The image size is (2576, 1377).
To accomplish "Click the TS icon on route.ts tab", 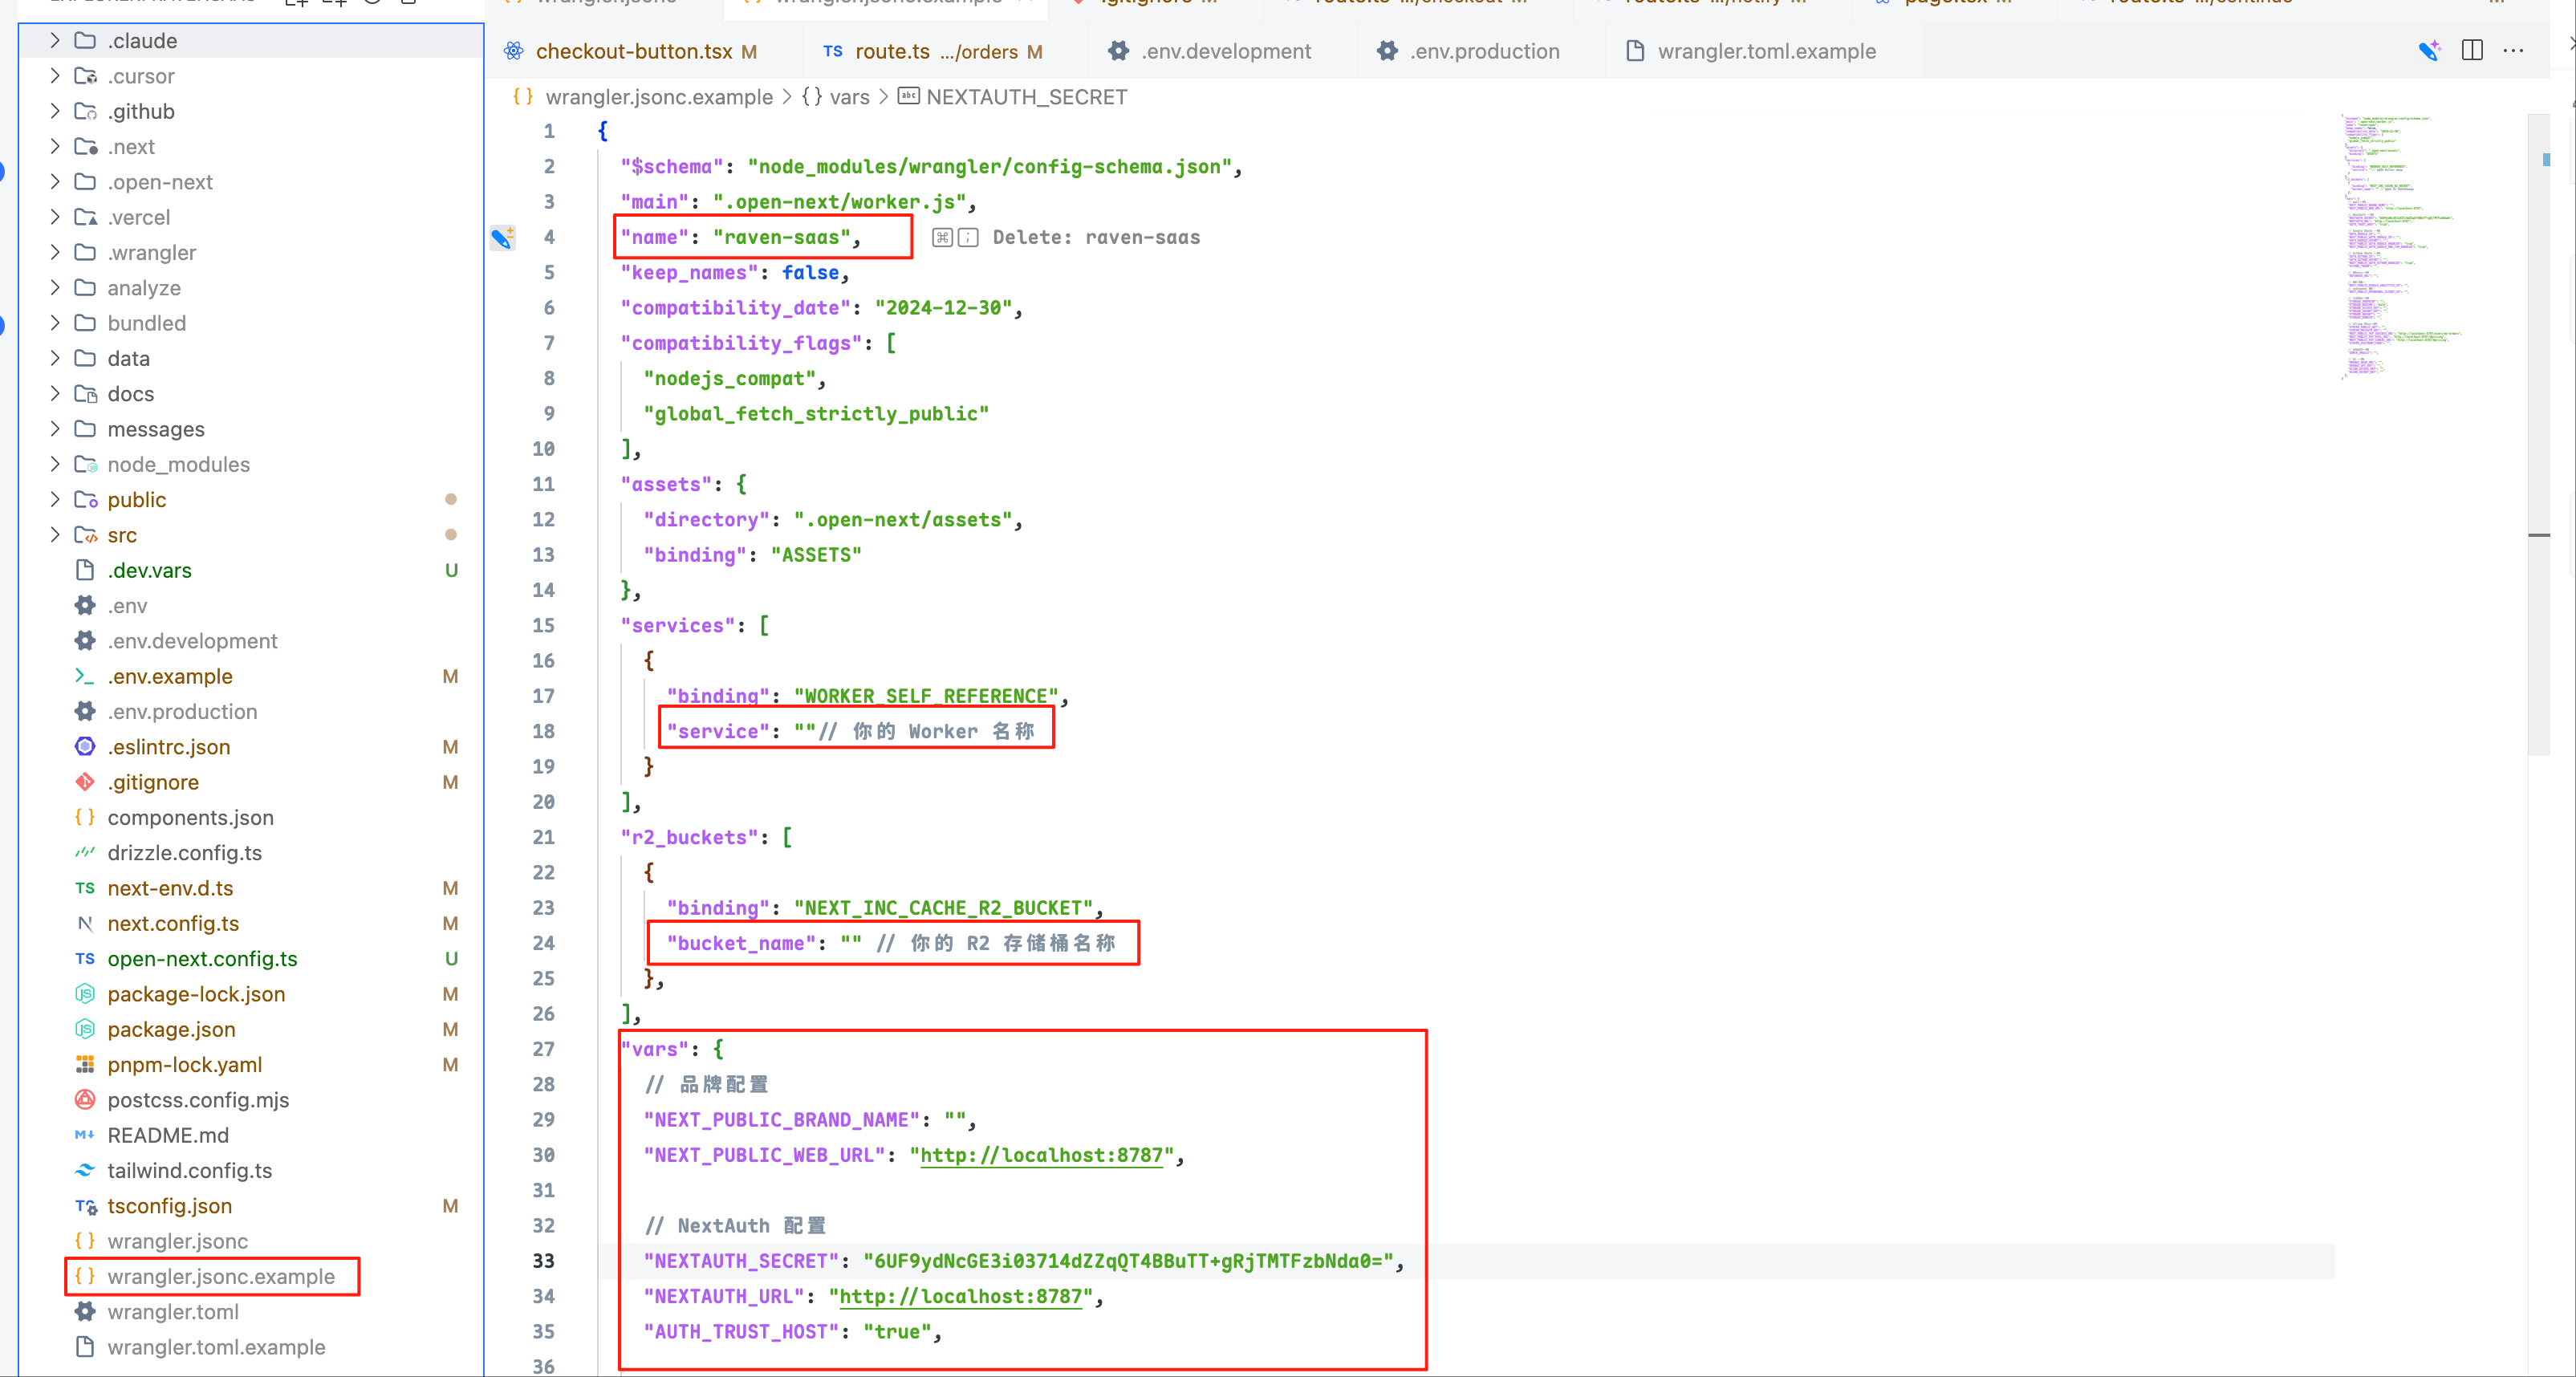I will pyautogui.click(x=832, y=51).
